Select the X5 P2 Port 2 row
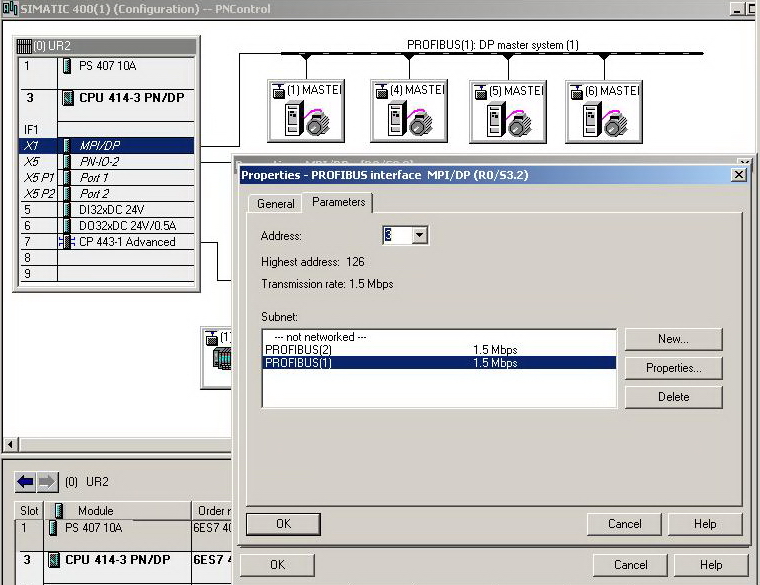760x585 pixels. tap(106, 193)
